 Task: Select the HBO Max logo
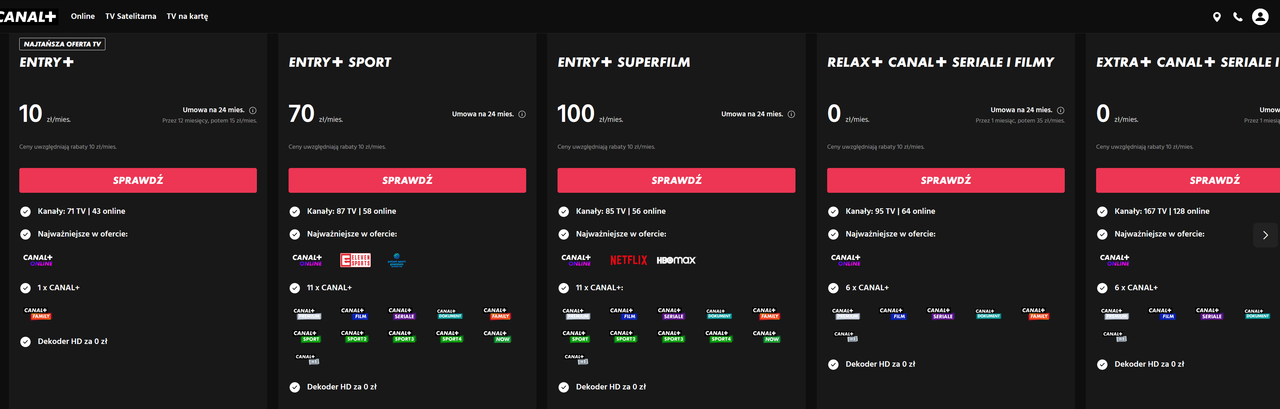pos(676,260)
